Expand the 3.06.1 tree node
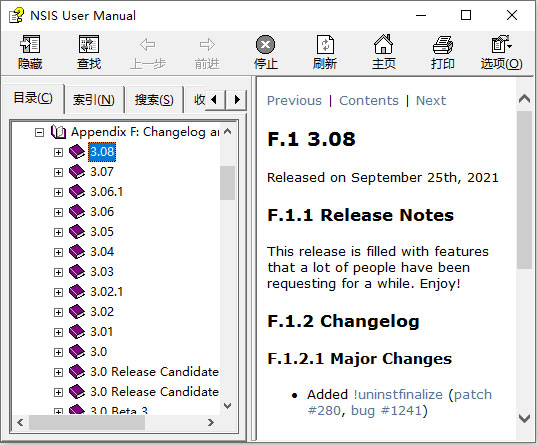 point(58,192)
